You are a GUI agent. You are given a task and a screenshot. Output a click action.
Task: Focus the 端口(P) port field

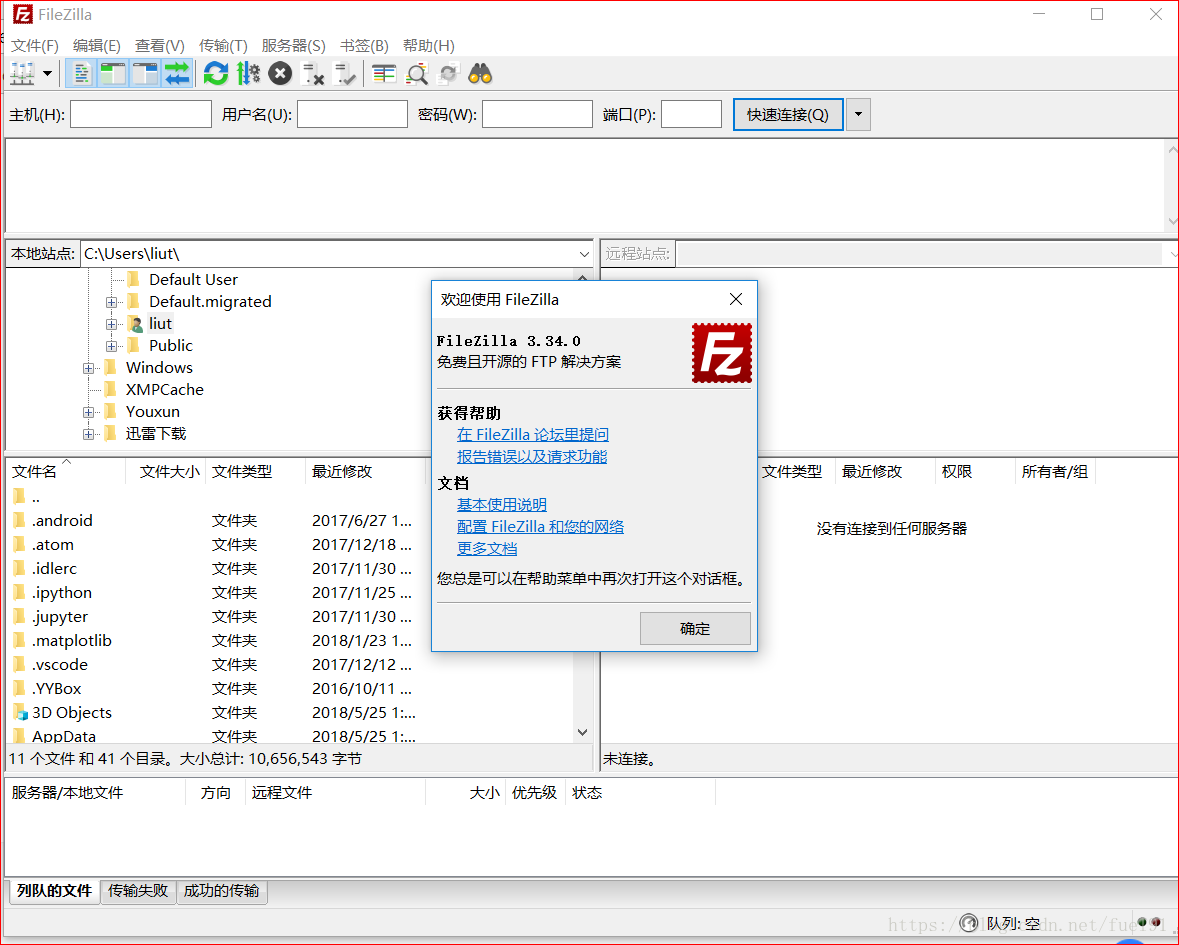[691, 114]
